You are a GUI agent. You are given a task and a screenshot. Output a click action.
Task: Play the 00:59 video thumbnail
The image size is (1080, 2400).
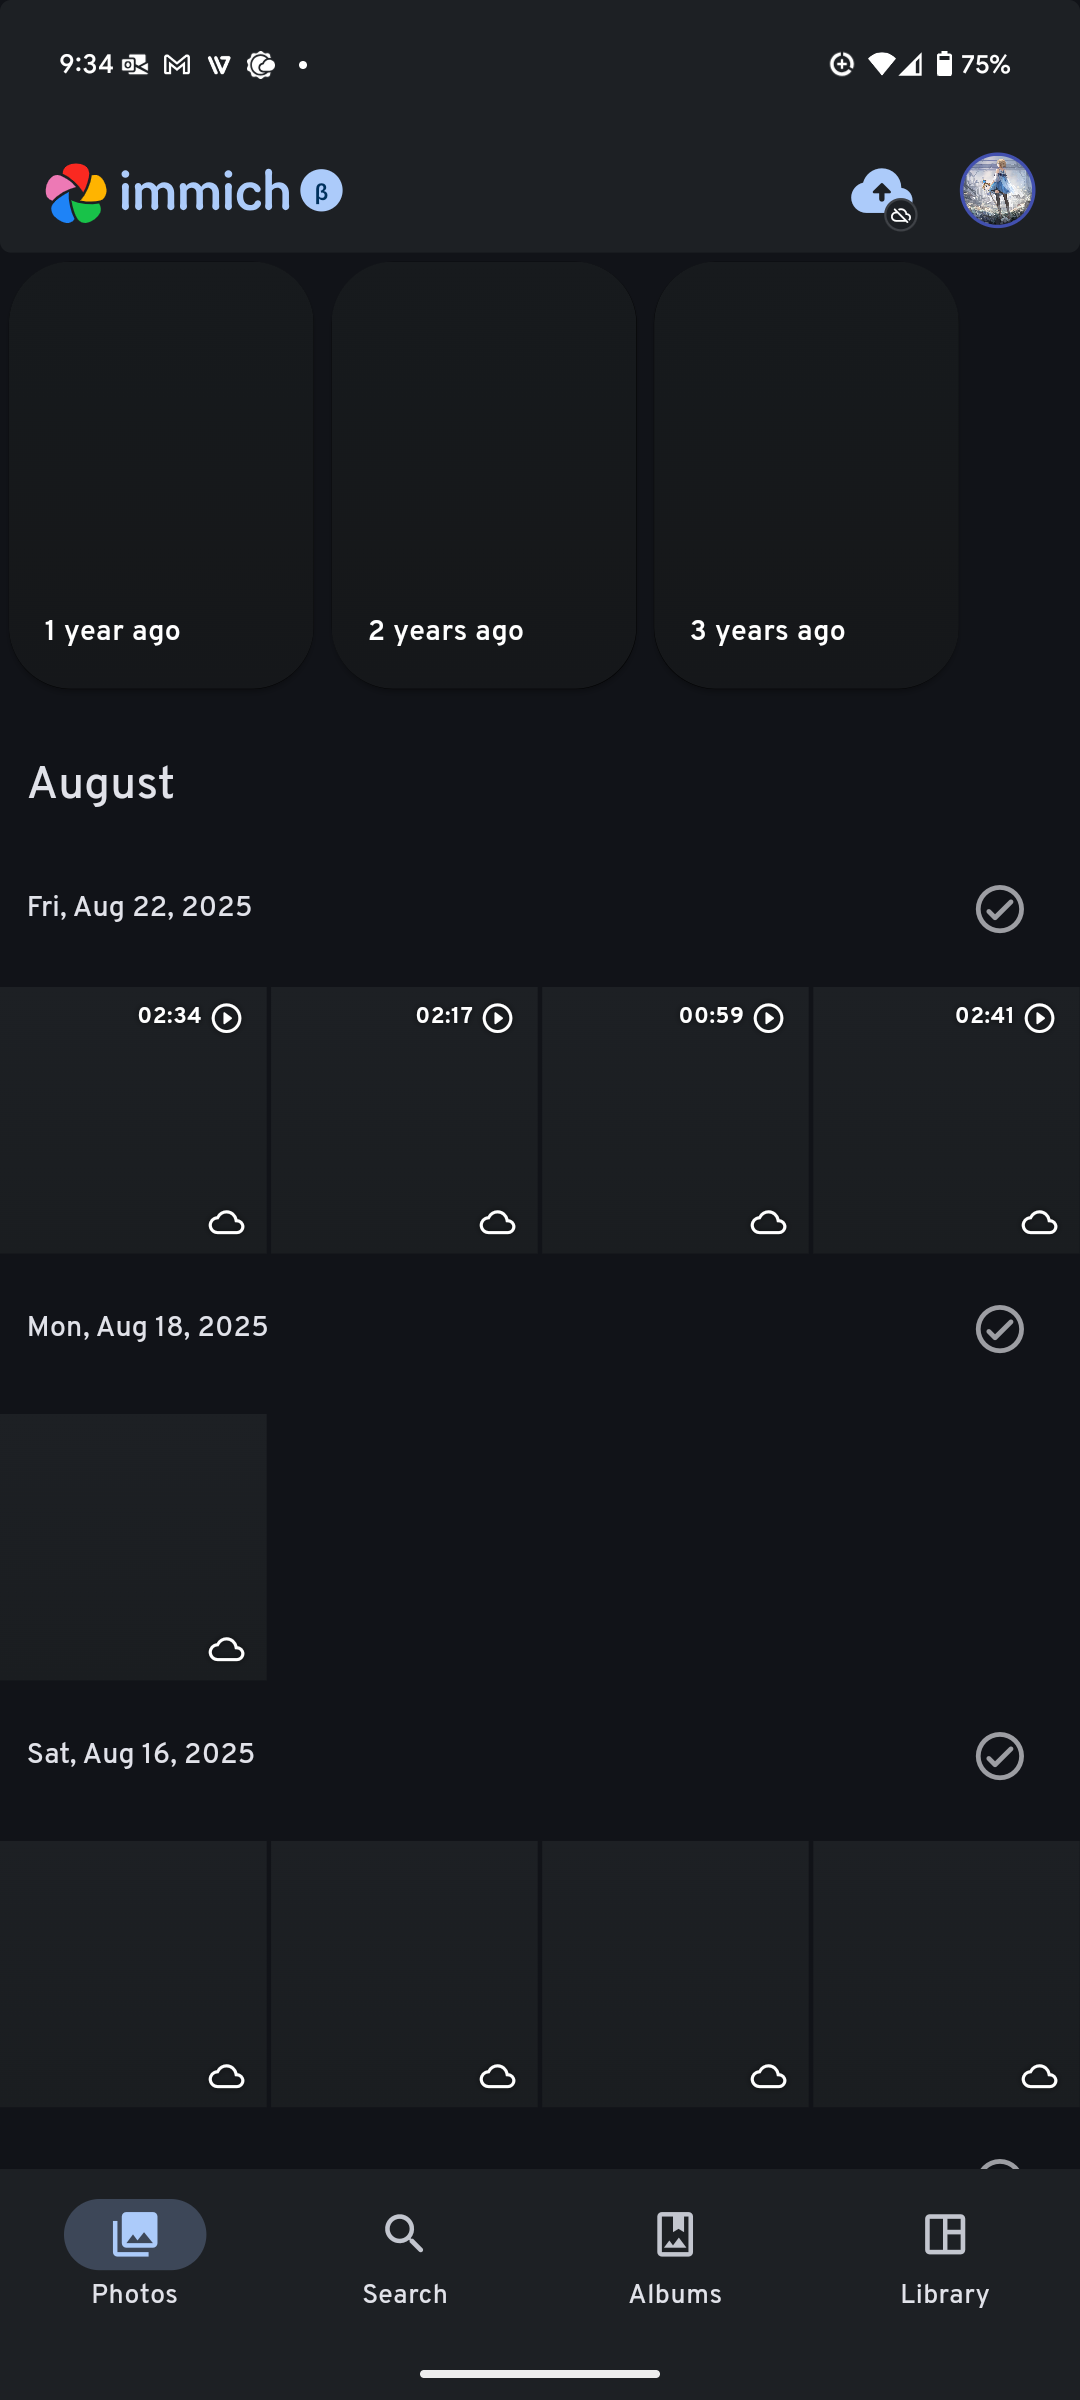tap(675, 1120)
